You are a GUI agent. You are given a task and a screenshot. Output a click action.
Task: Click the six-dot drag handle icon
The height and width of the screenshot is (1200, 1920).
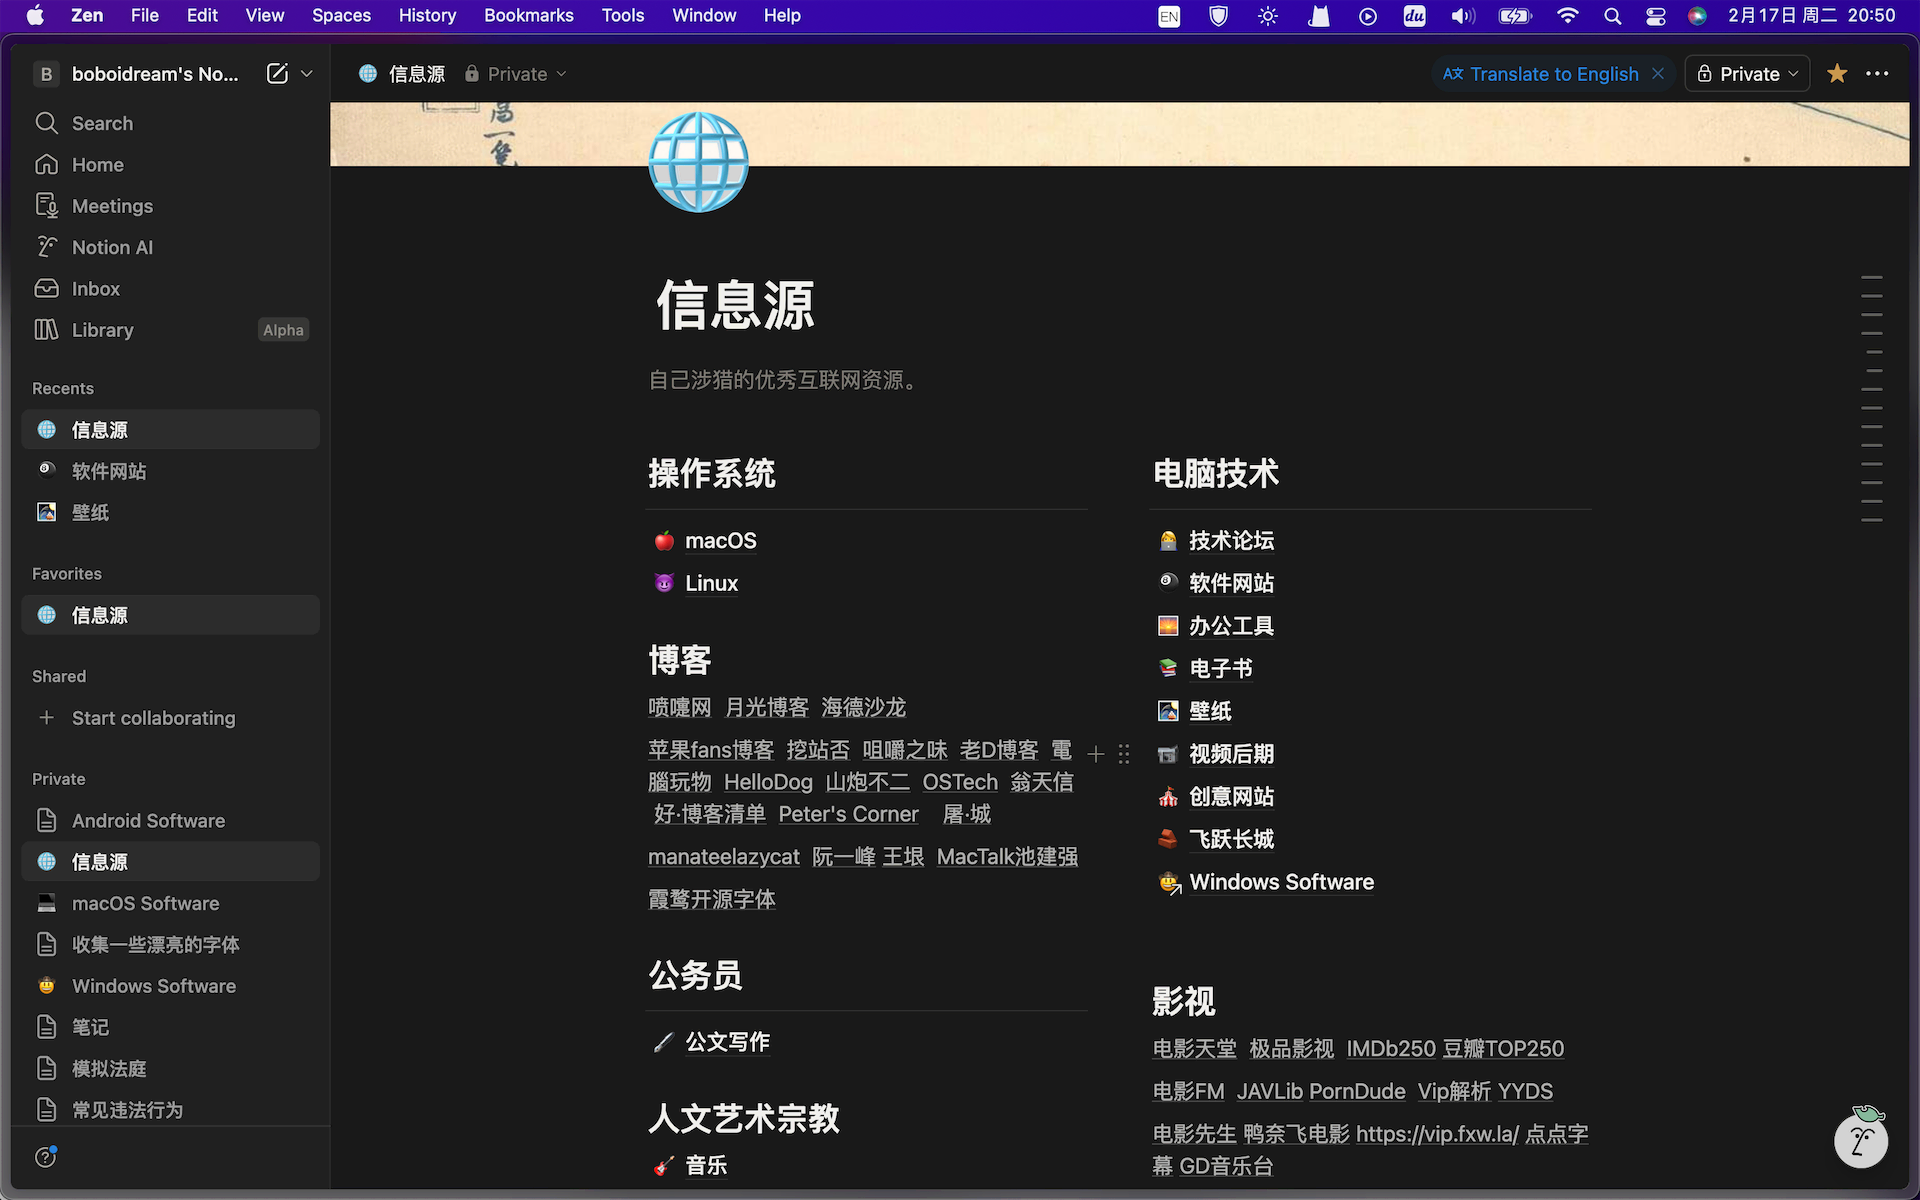pos(1124,754)
